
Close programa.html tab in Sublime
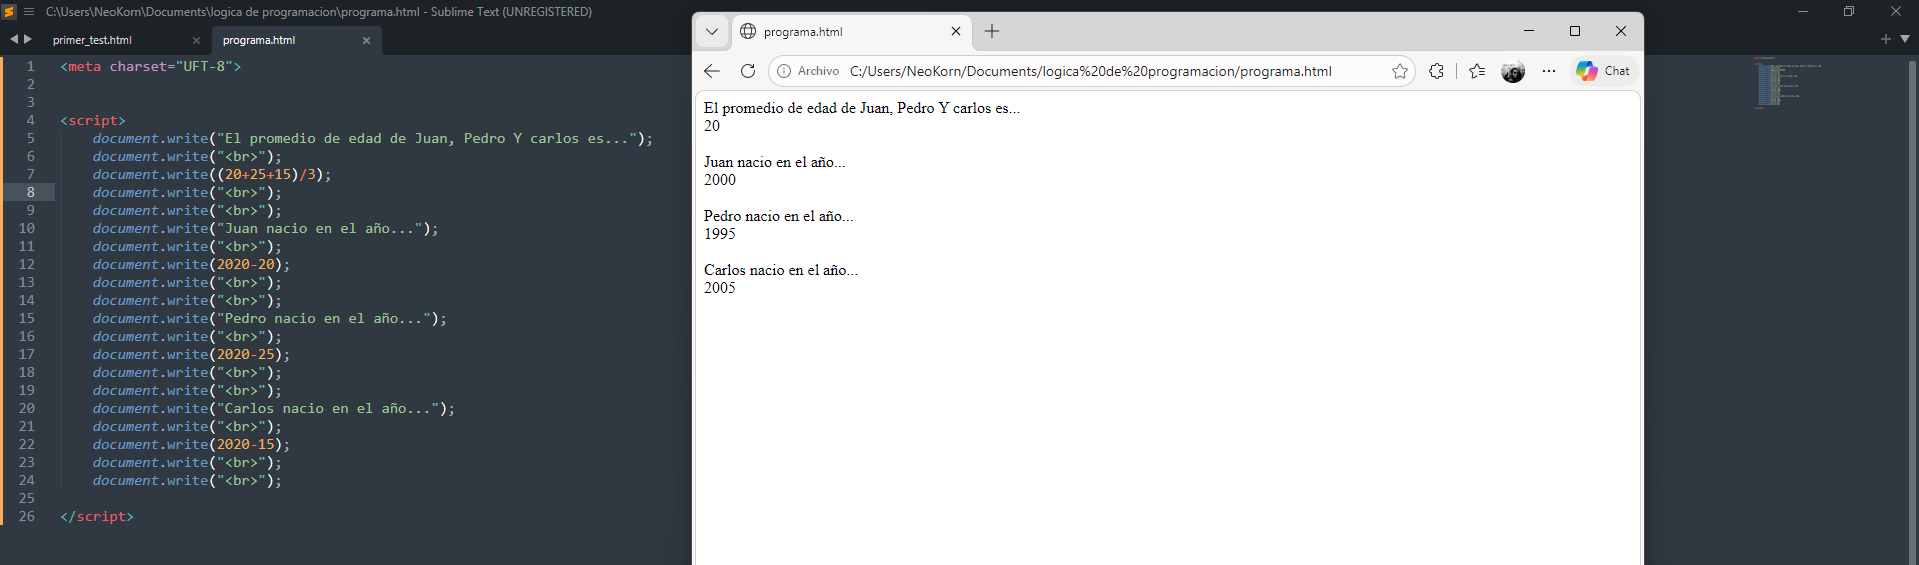(x=366, y=40)
